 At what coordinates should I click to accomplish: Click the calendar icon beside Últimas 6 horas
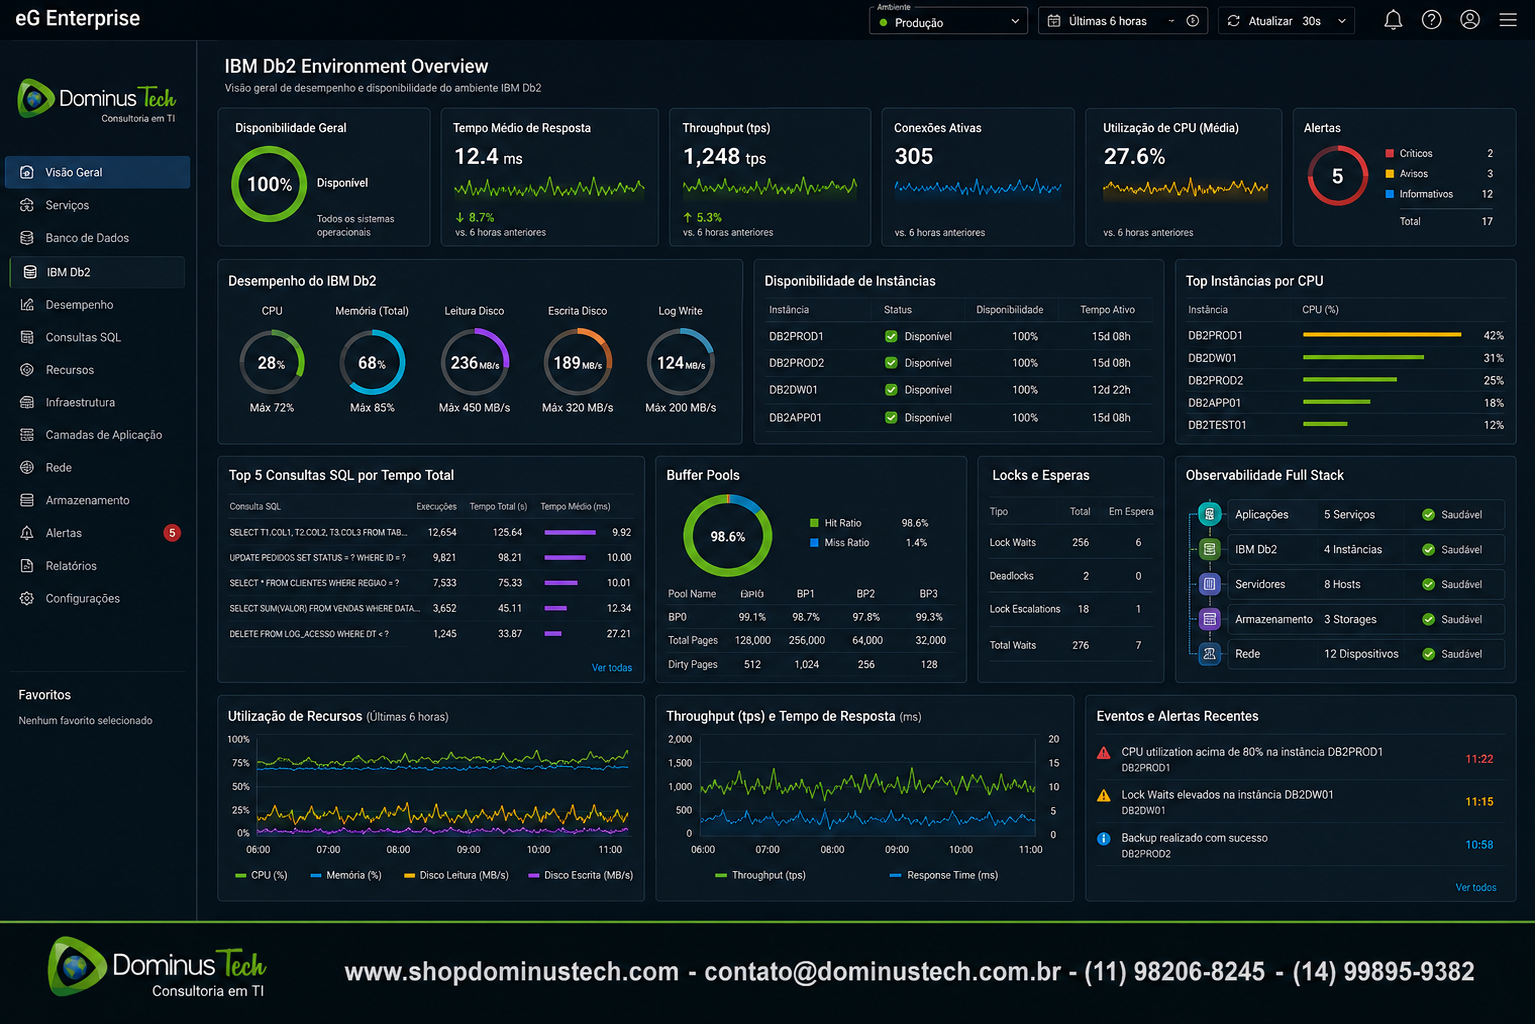click(1054, 21)
